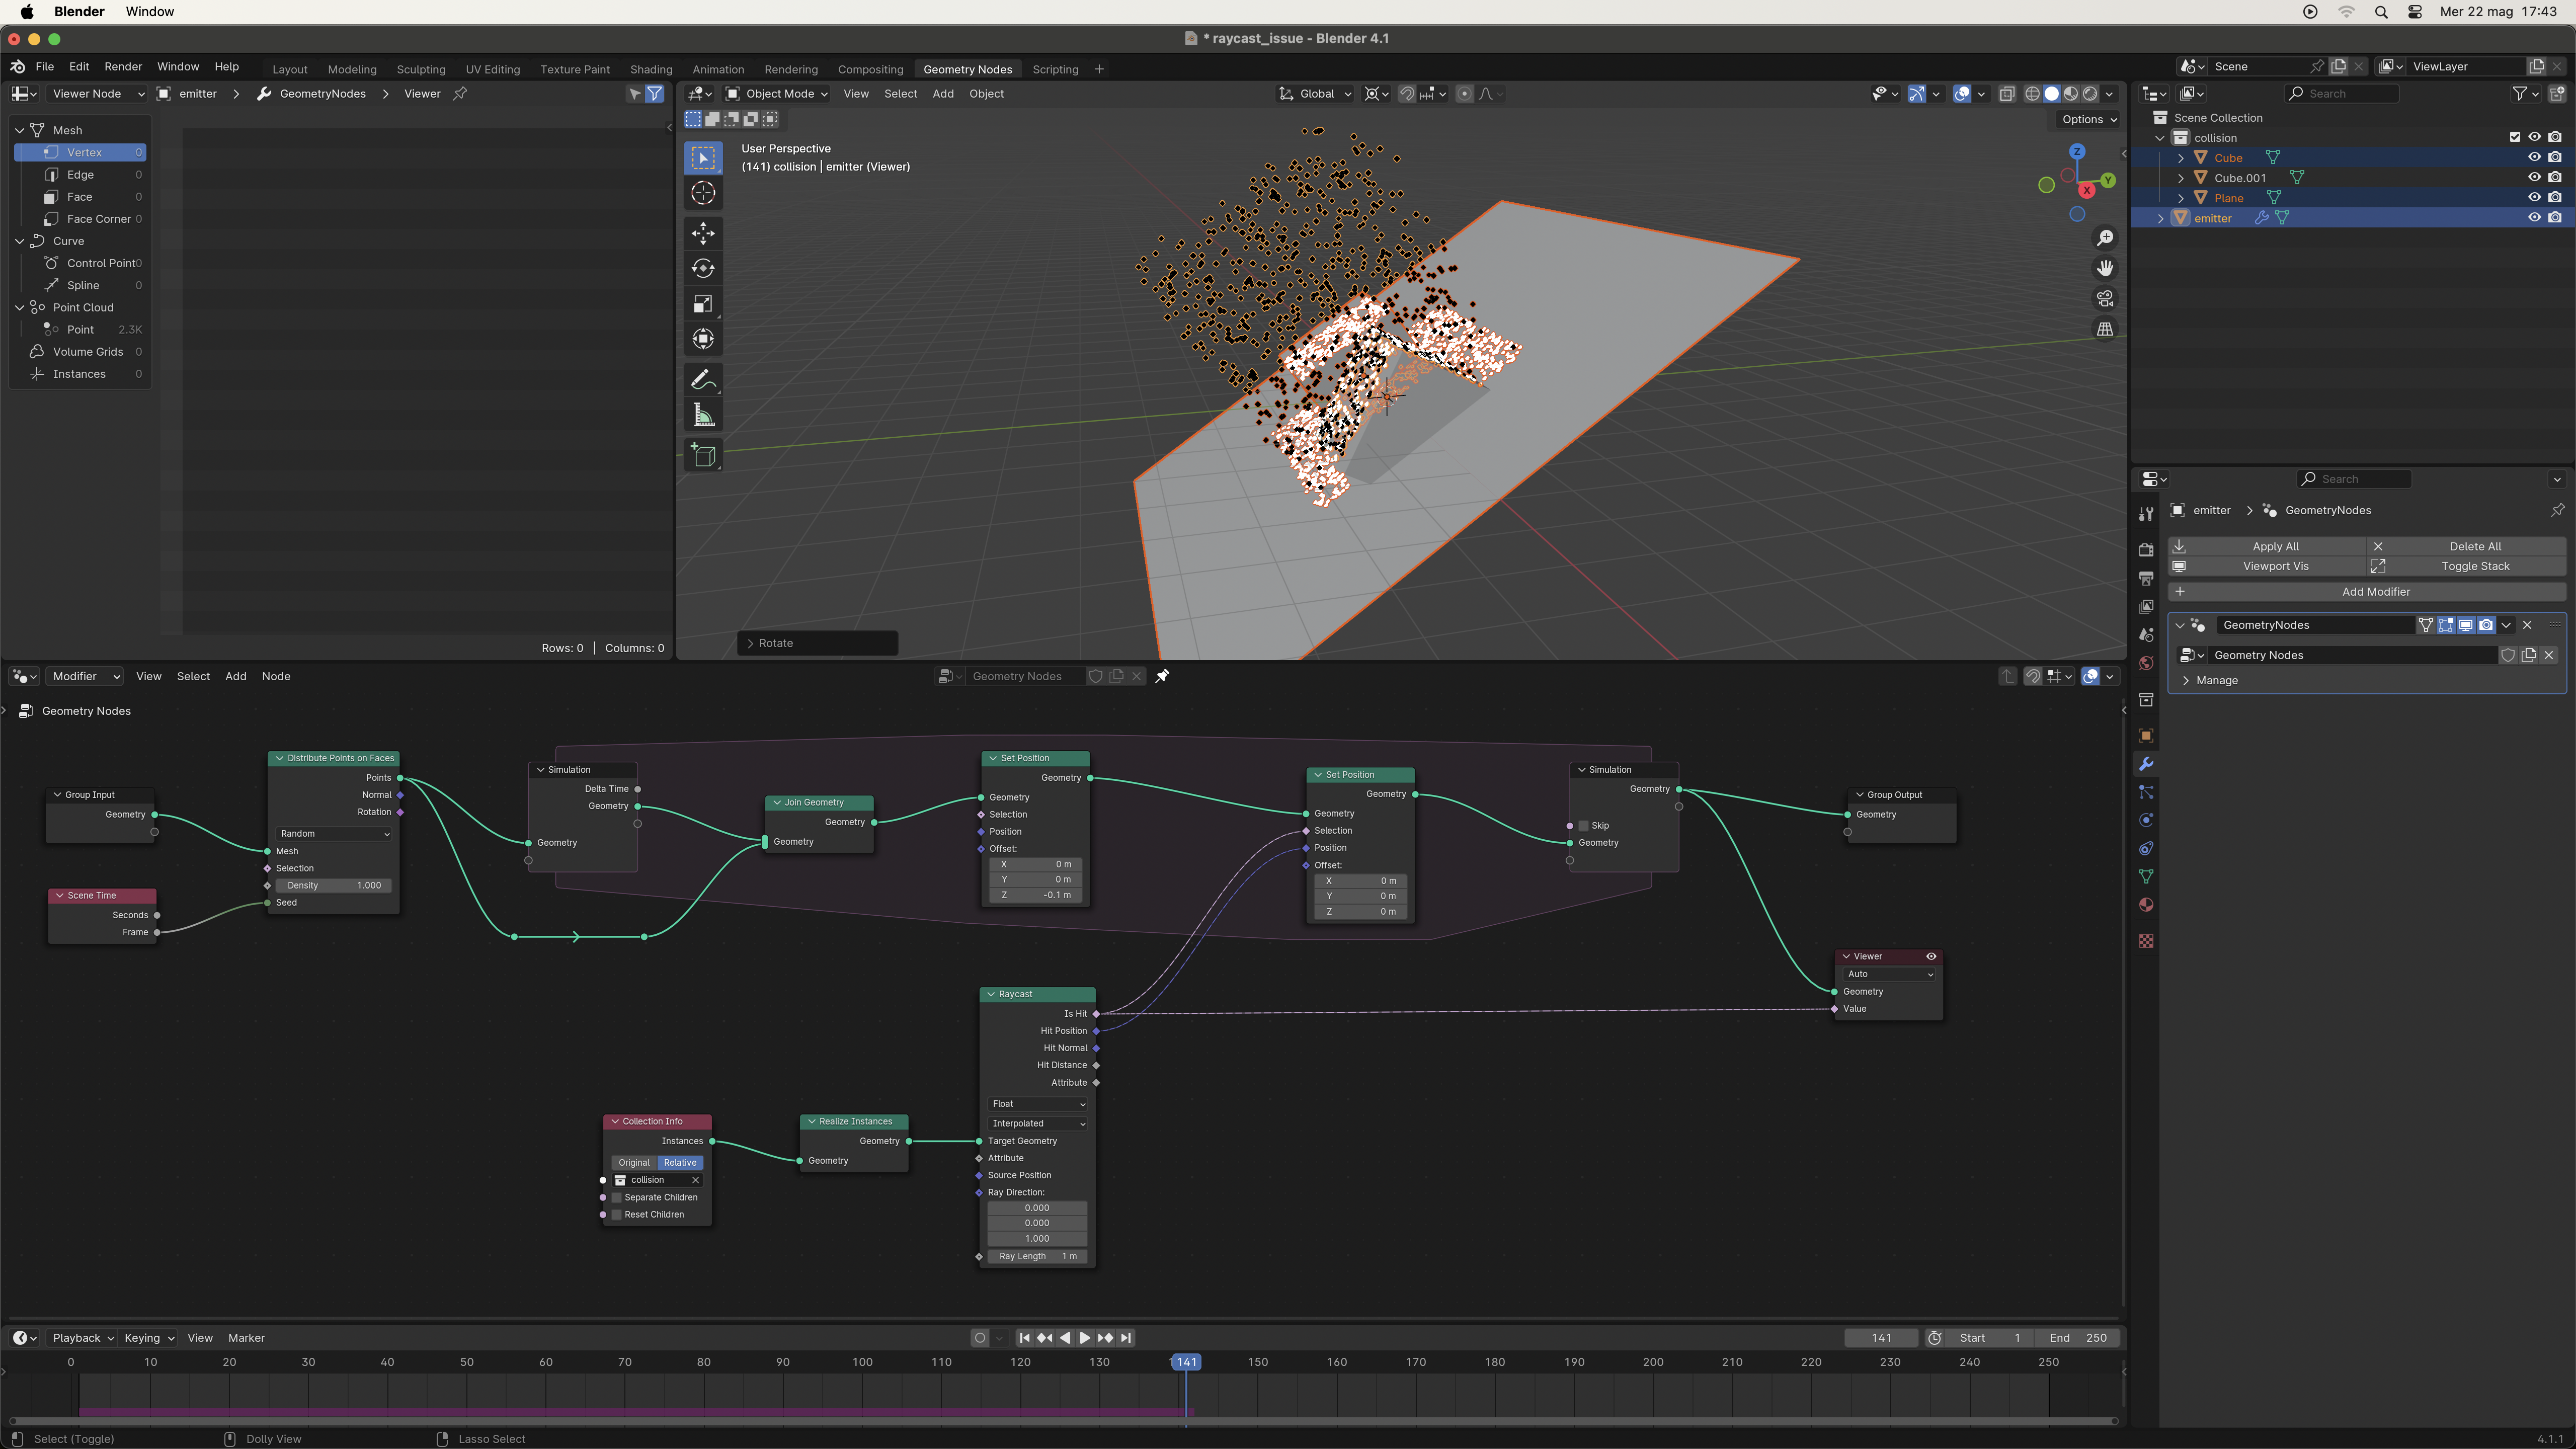Enable the Separate Children checkbox
The image size is (2576, 1449).
(617, 1198)
